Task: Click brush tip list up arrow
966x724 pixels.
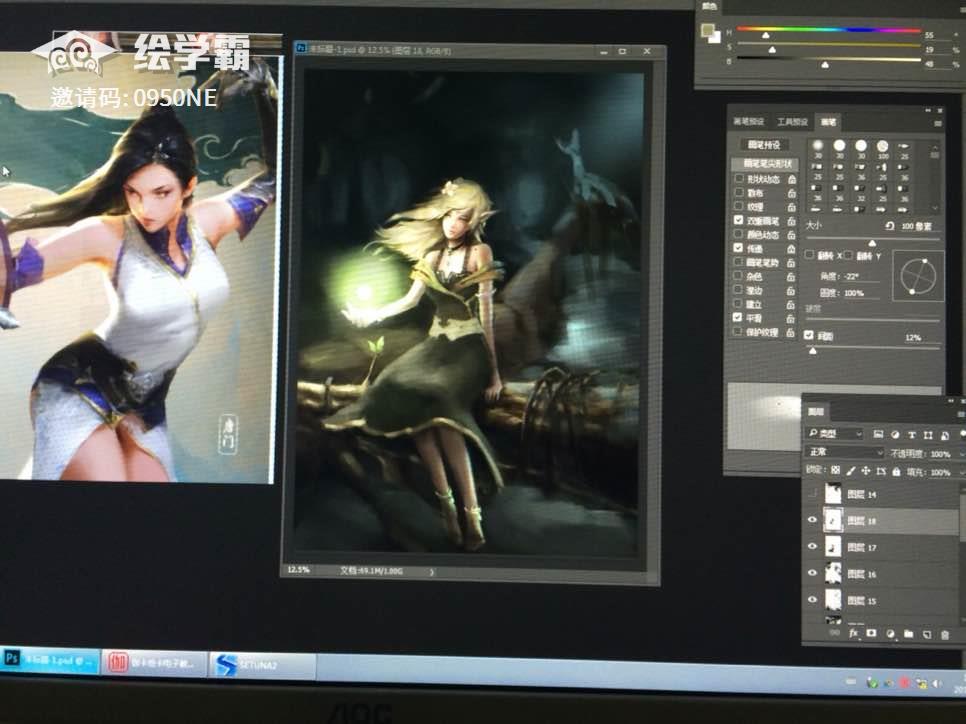Action: (x=935, y=148)
